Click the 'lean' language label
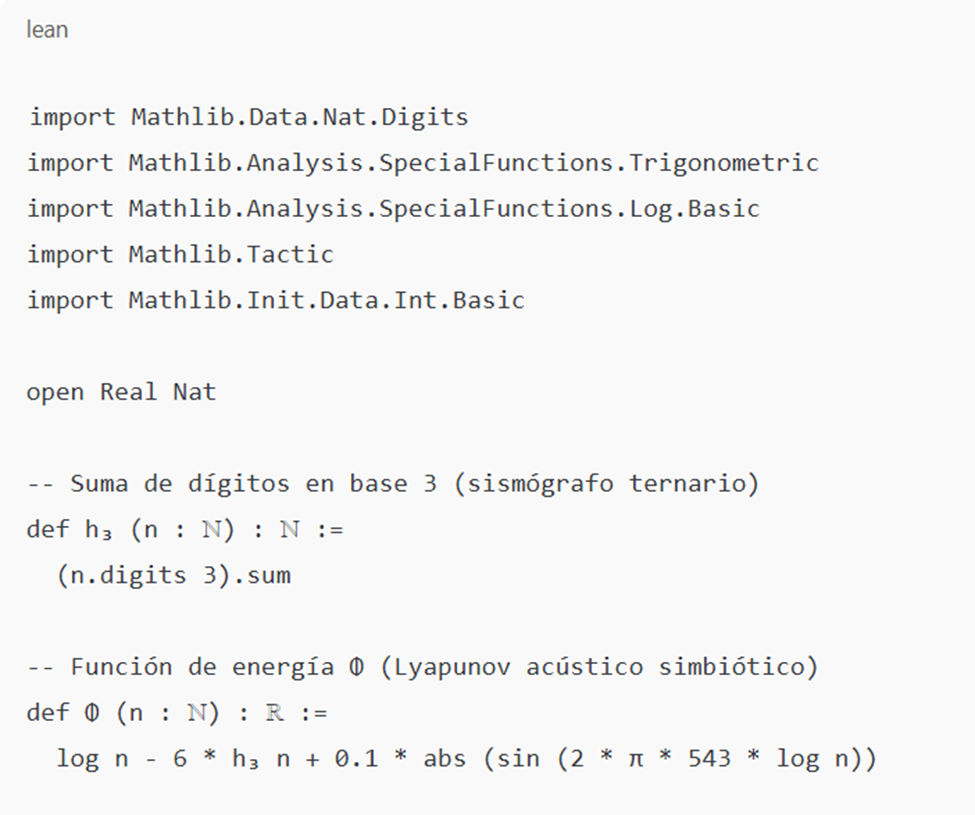Screen dimensions: 975x815 click(47, 30)
